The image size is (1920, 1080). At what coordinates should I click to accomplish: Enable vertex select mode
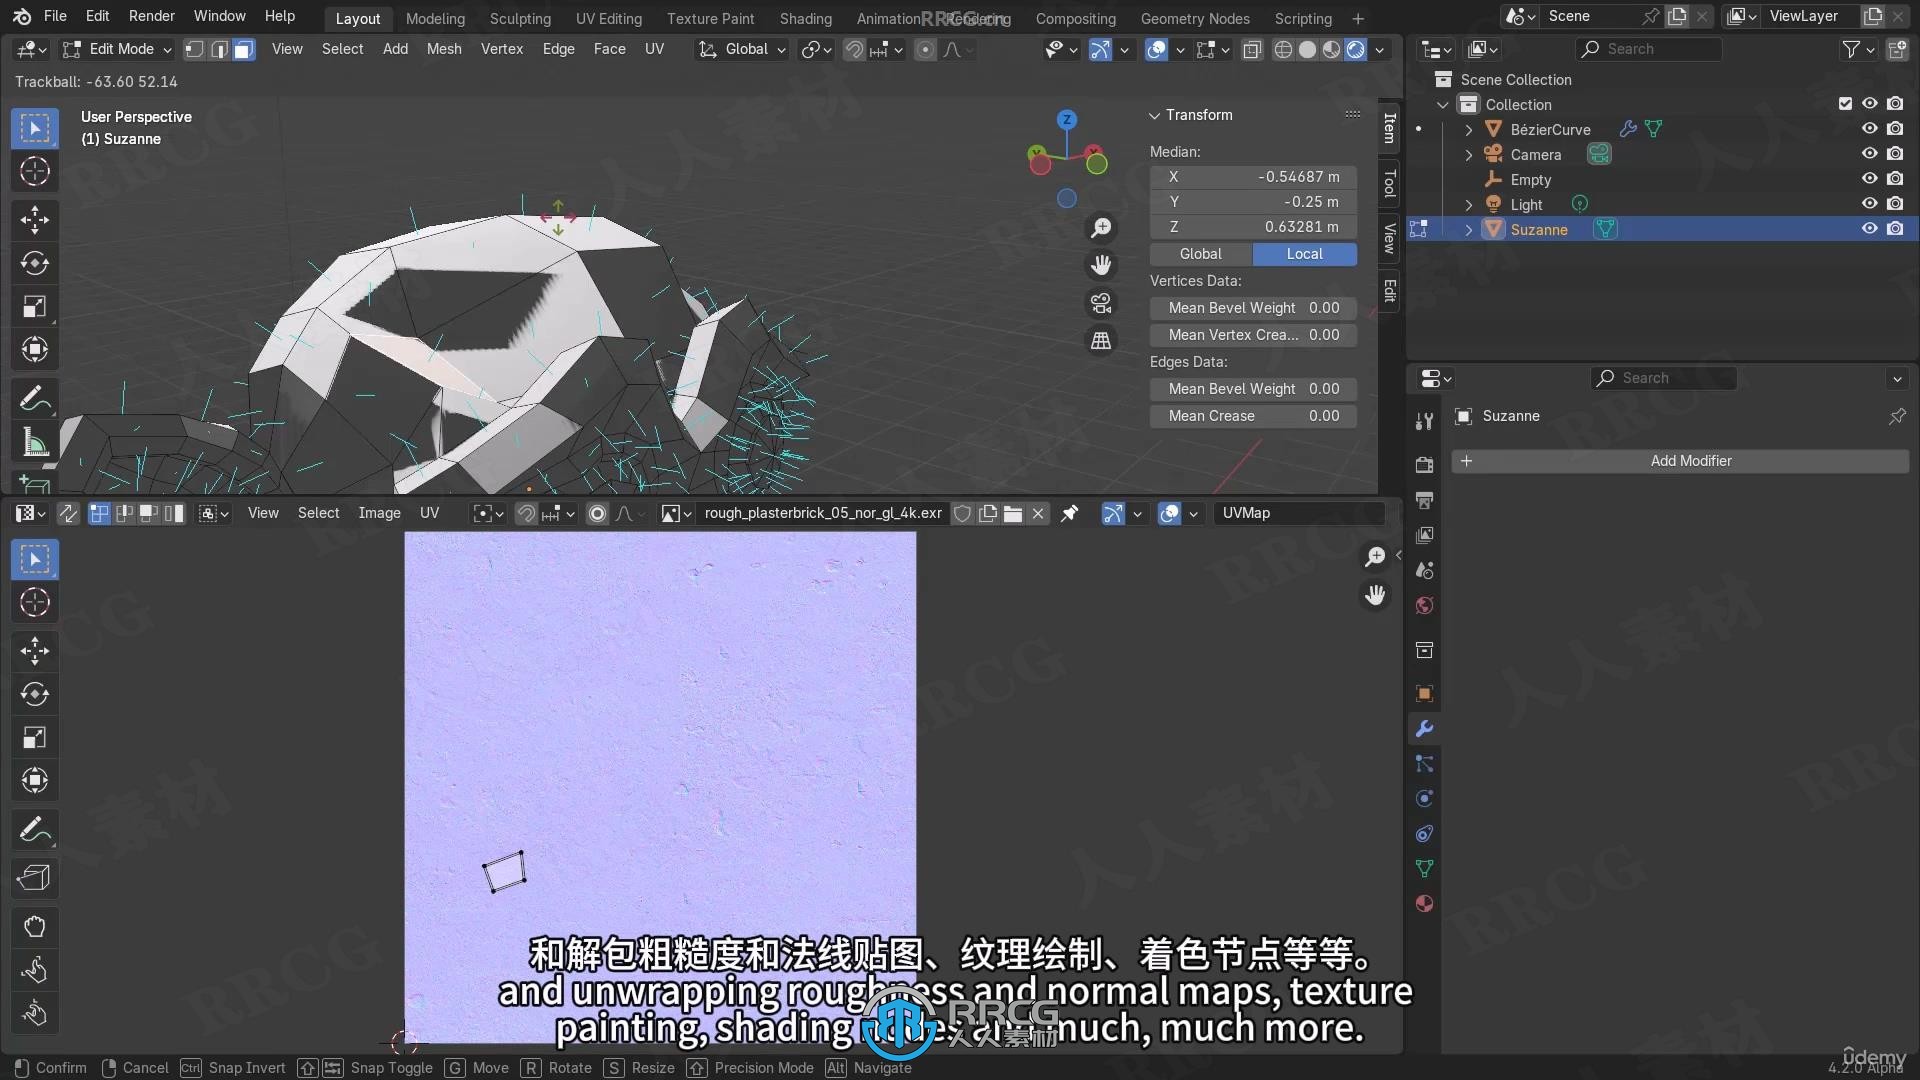195,49
